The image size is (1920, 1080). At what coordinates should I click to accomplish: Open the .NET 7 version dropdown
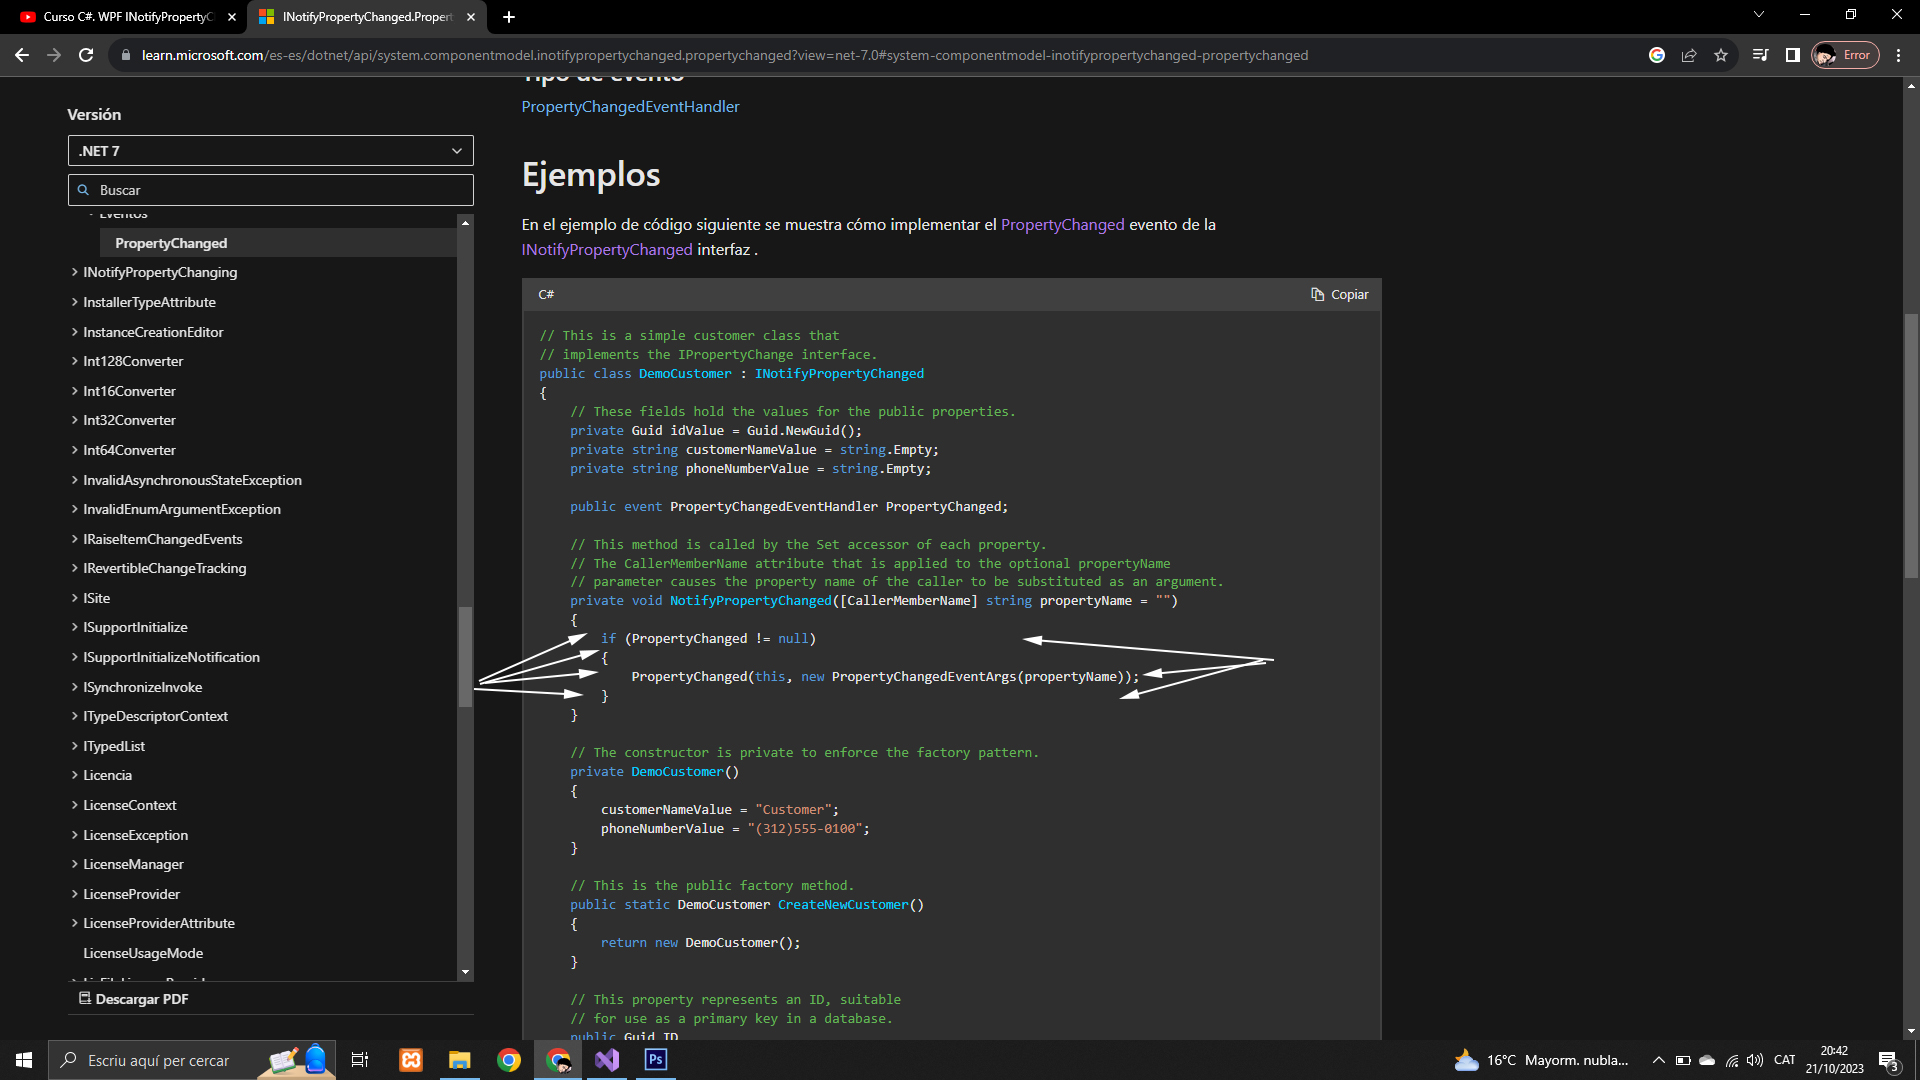(270, 151)
